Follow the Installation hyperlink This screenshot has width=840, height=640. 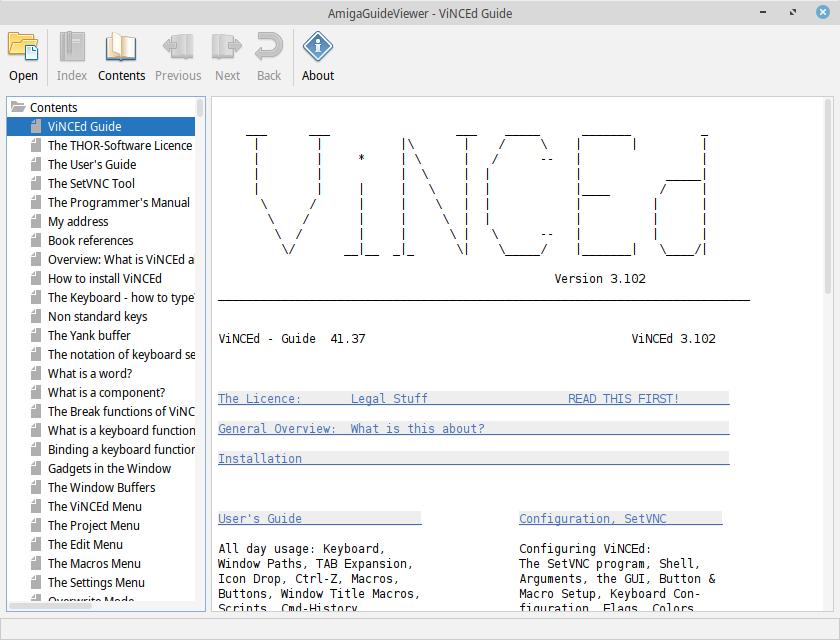tap(260, 459)
